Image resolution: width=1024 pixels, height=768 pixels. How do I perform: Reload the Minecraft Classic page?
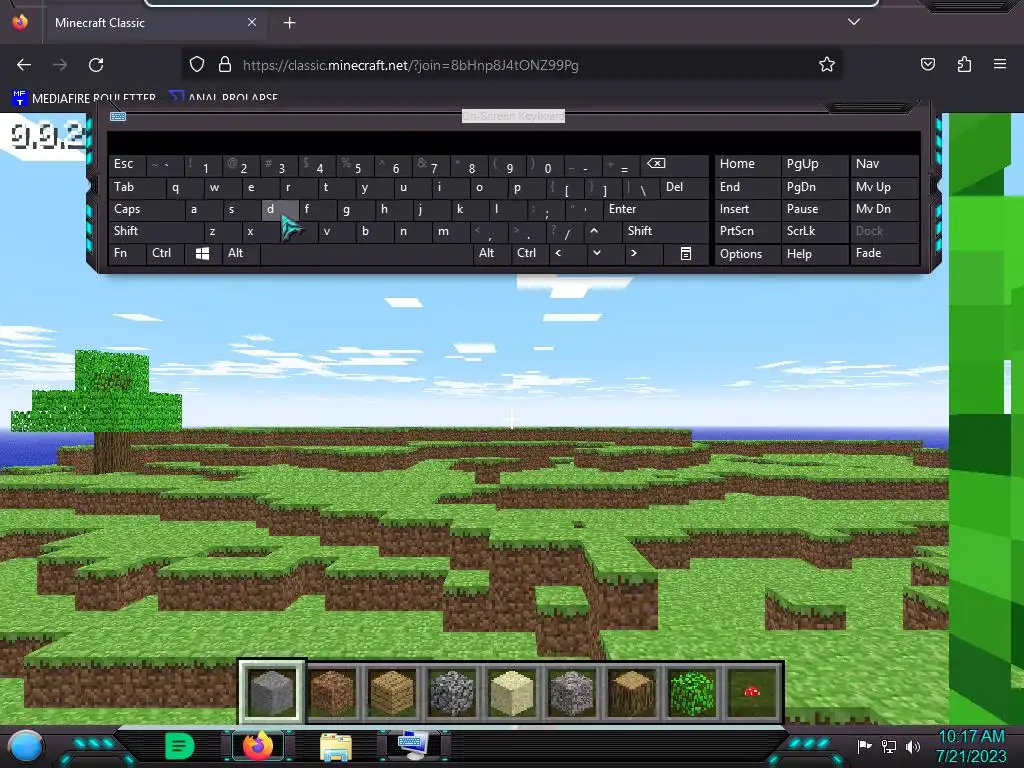[x=96, y=65]
